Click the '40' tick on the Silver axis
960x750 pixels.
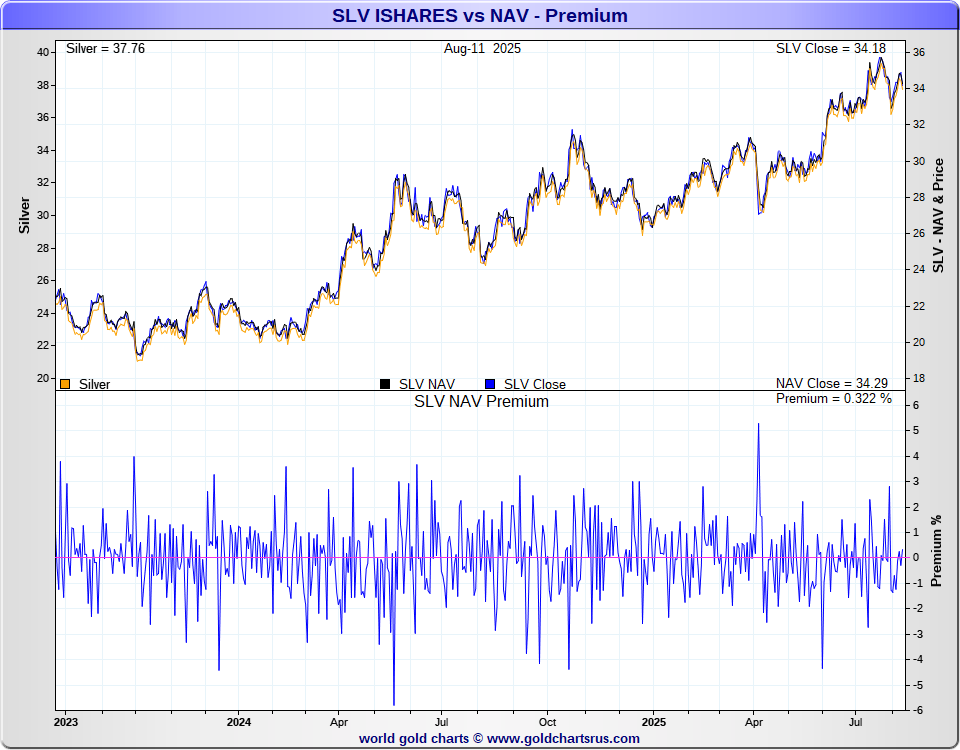click(x=43, y=52)
